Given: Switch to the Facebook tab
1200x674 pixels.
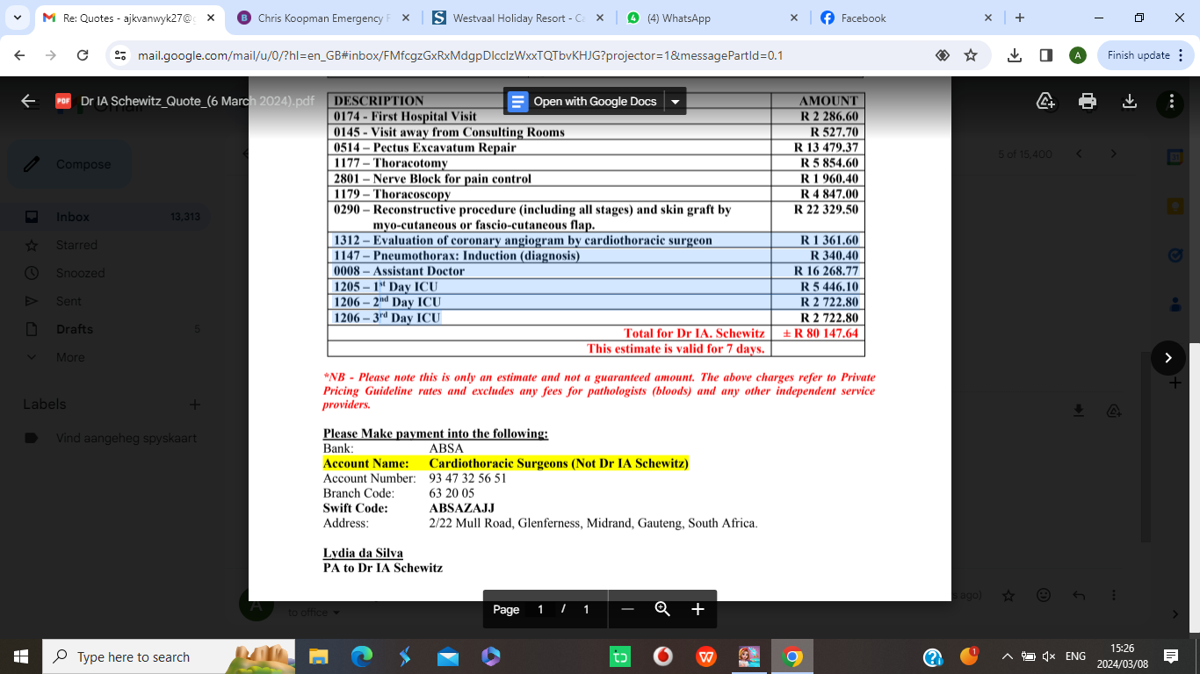Looking at the screenshot, I should [907, 18].
